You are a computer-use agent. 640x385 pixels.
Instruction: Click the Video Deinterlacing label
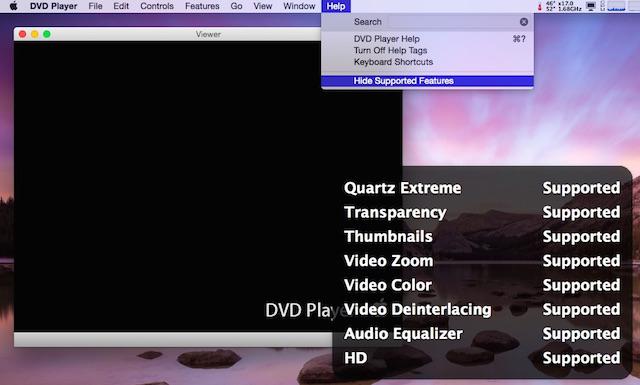[418, 309]
